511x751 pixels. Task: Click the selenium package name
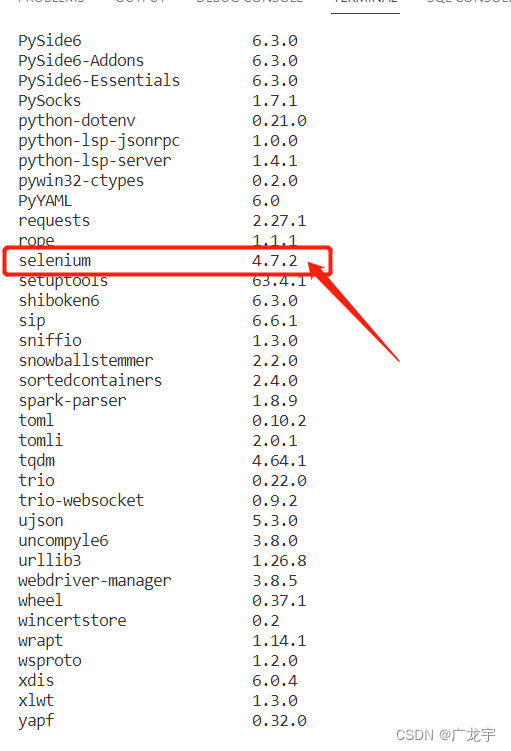55,261
